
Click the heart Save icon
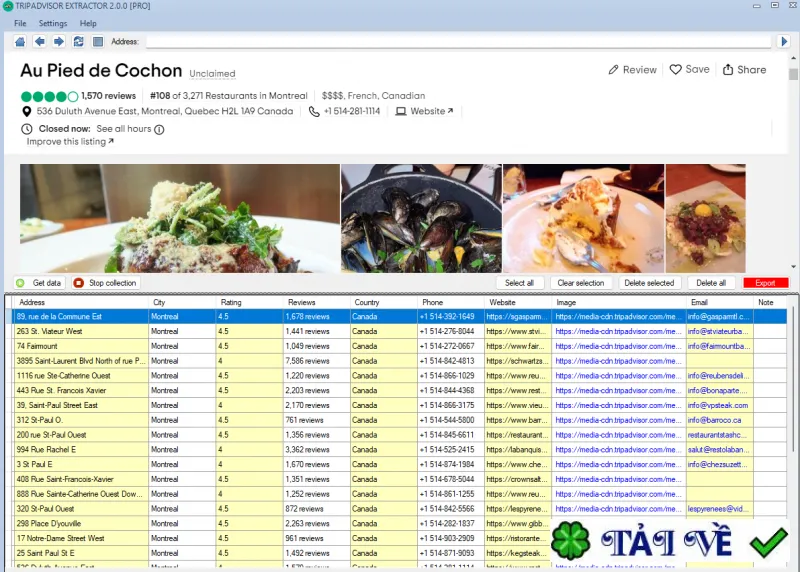pos(676,69)
